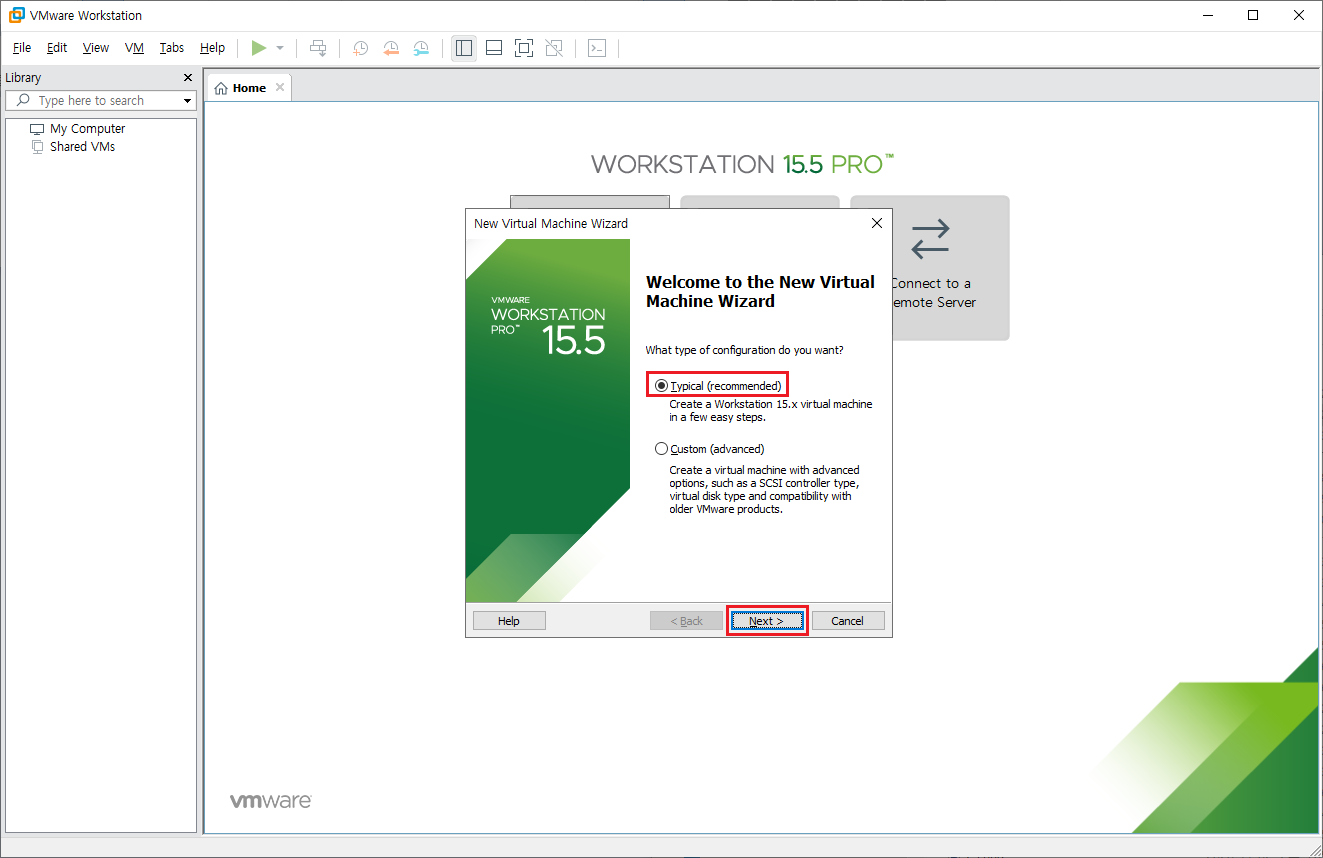Click the Unity mode toolbar icon
Screen dimensions: 1323x858
(554, 48)
